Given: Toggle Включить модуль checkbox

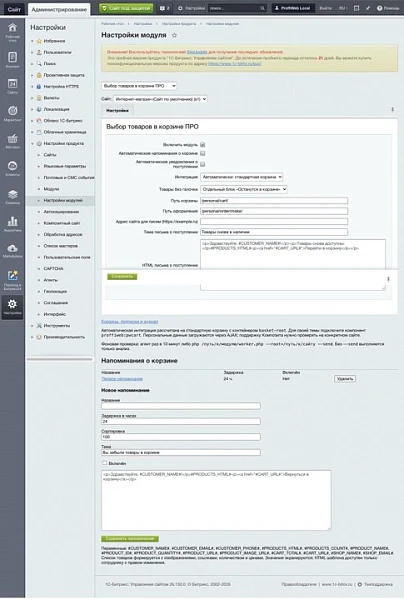Looking at the screenshot, I should (x=203, y=145).
